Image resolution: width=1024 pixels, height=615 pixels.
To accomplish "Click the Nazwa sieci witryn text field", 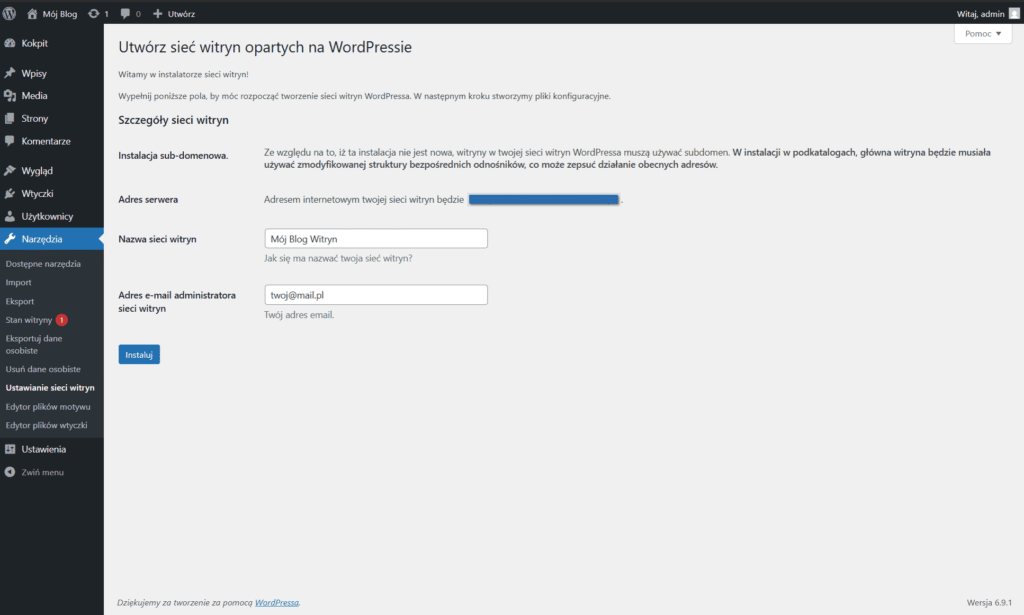I will [373, 239].
